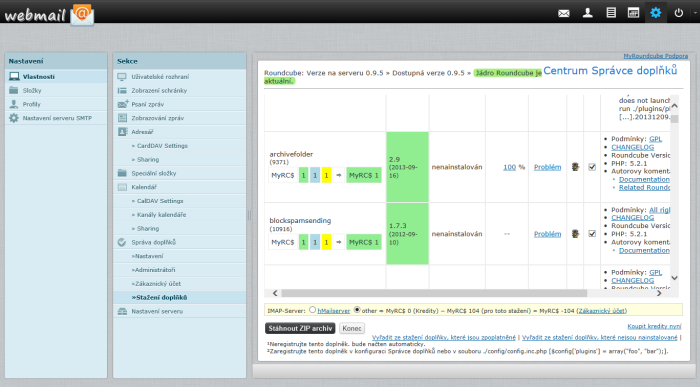Viewport: 700px width, 387px height.
Task: Open Documentation link for blockspamsending
Action: pyautogui.click(x=644, y=250)
